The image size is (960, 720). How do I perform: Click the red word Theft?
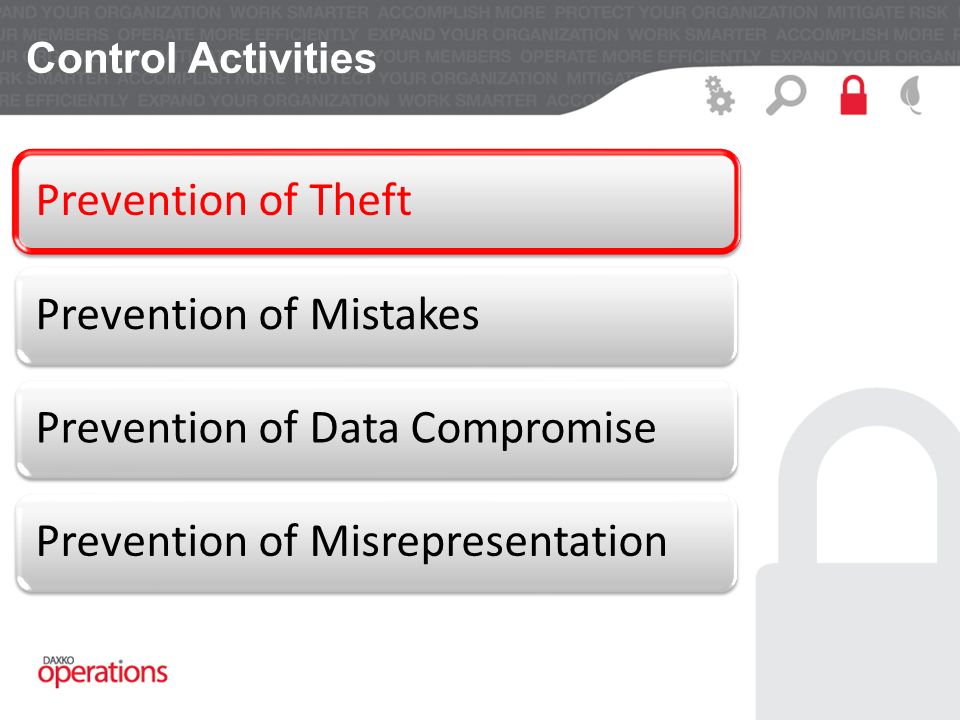pos(361,200)
